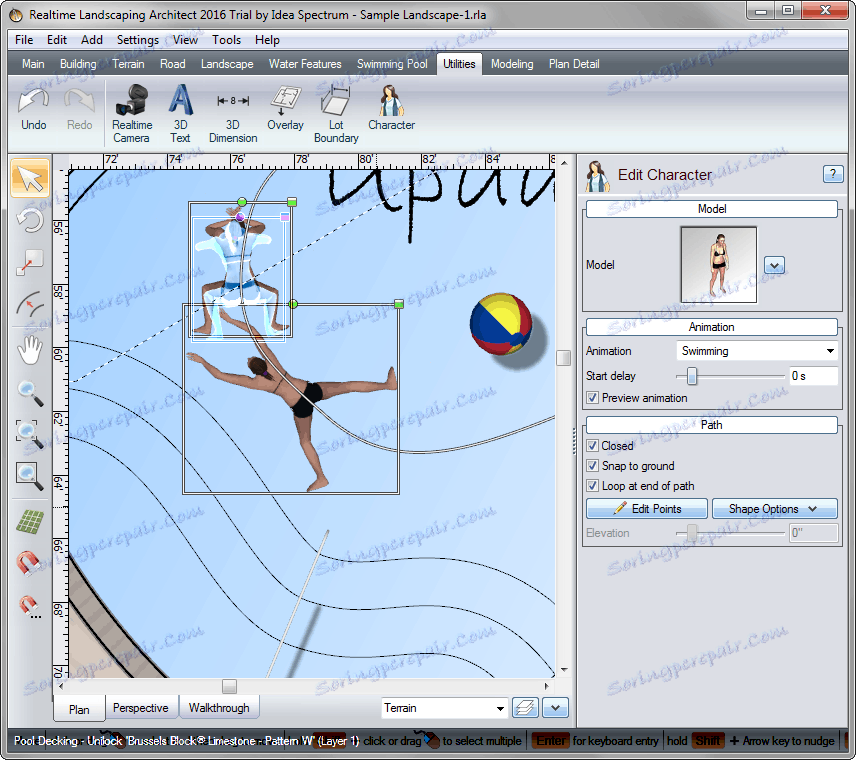The image size is (856, 760).
Task: Toggle Snap to ground checkbox
Action: 592,466
